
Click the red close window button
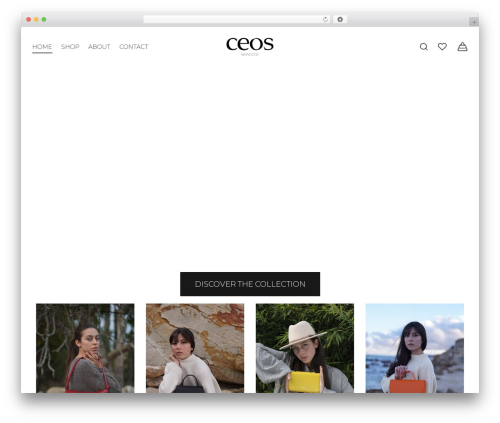[29, 20]
